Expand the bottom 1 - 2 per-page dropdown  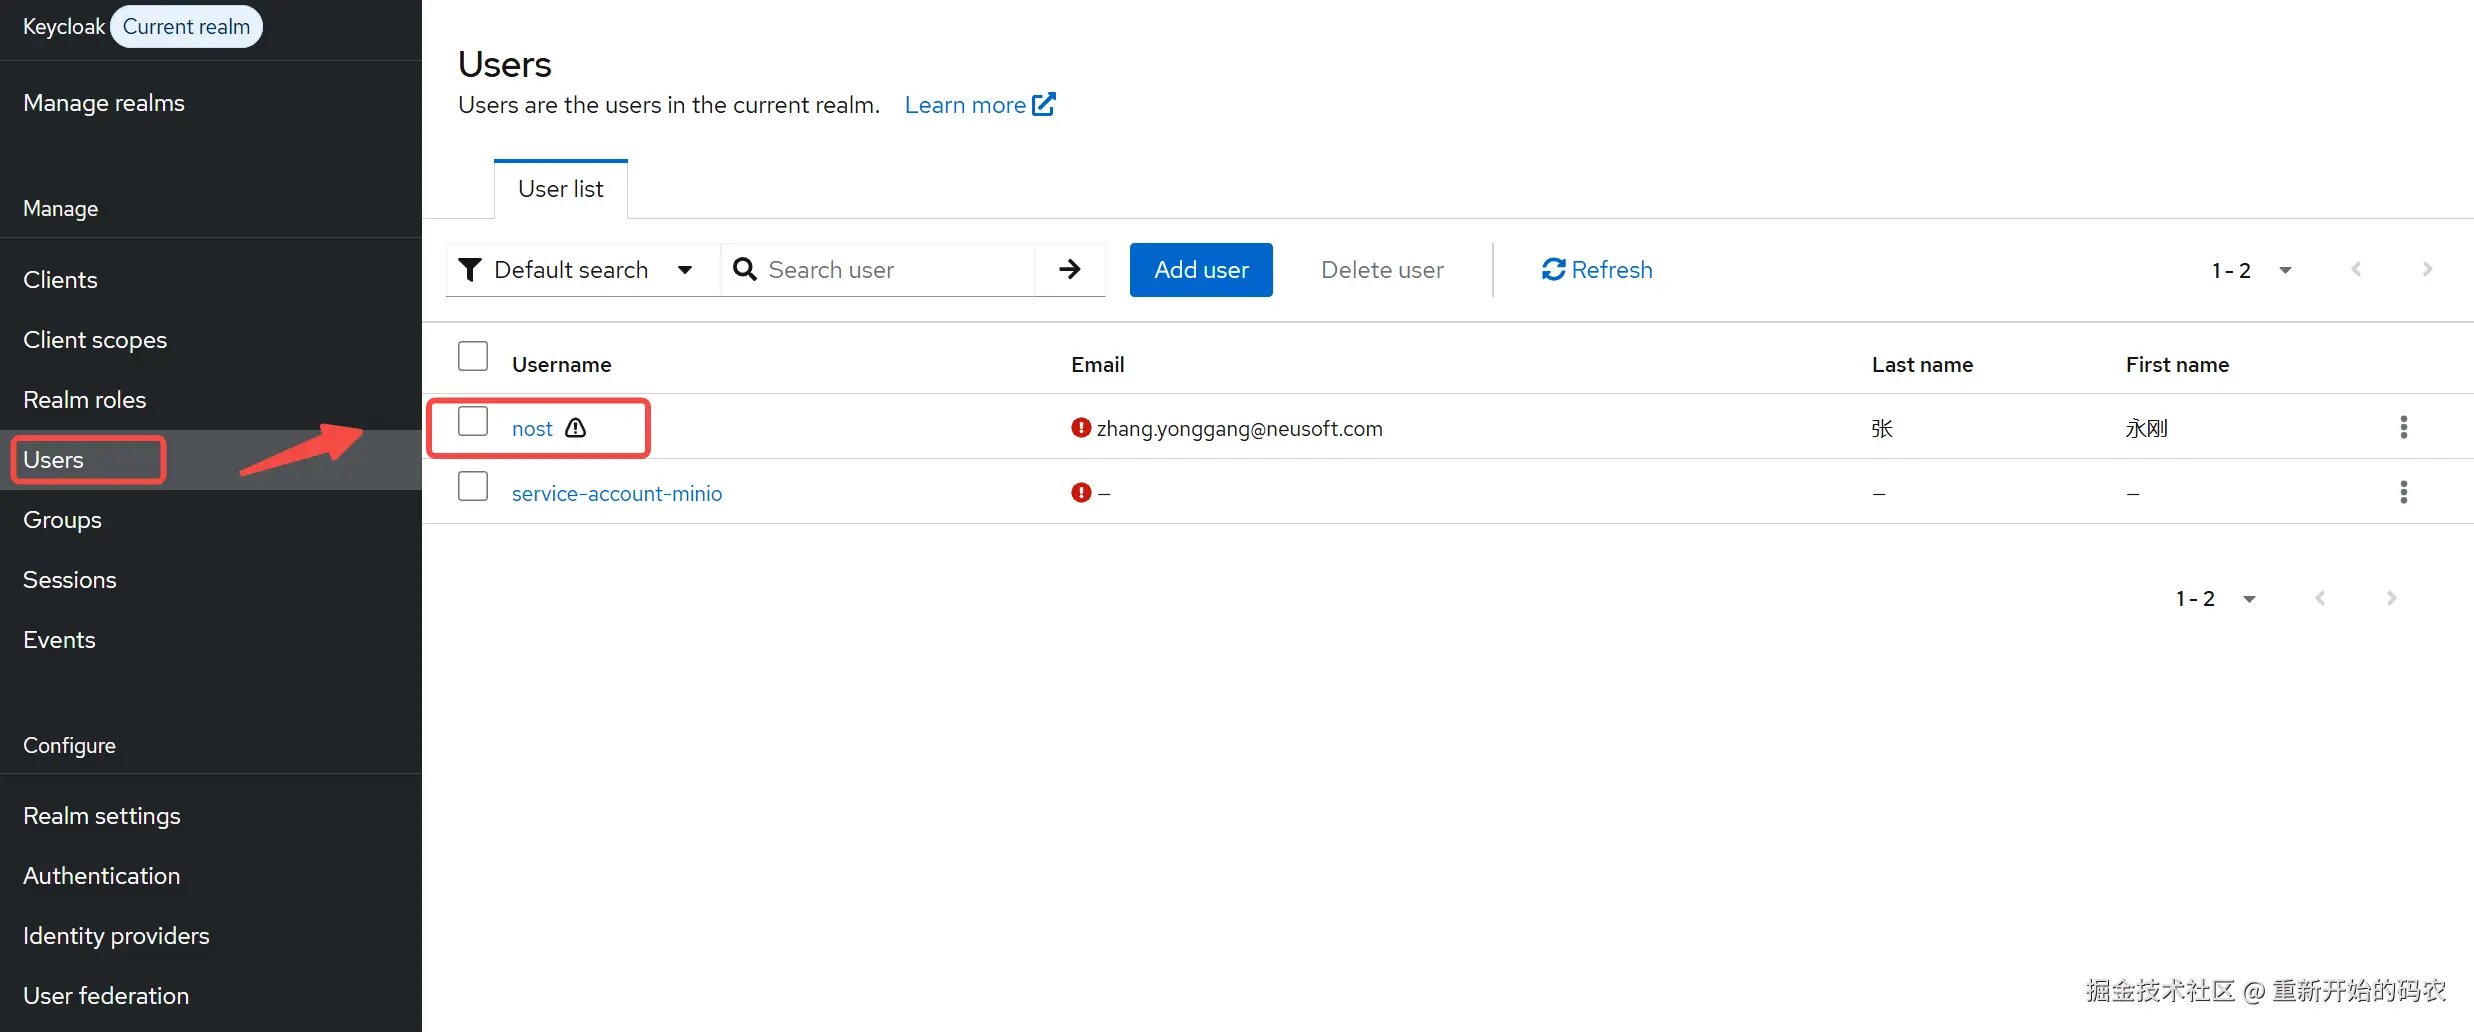click(2215, 599)
